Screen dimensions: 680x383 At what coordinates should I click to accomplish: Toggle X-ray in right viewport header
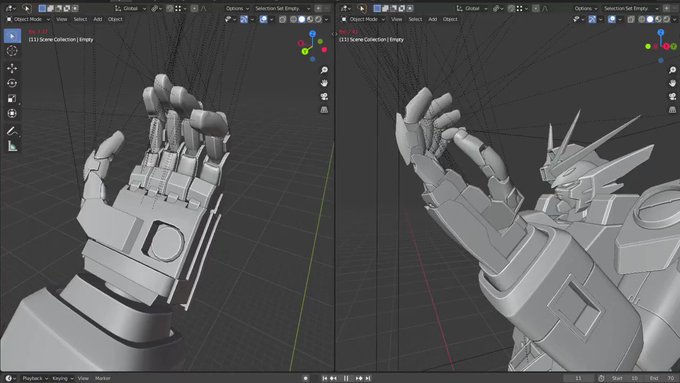click(x=631, y=20)
